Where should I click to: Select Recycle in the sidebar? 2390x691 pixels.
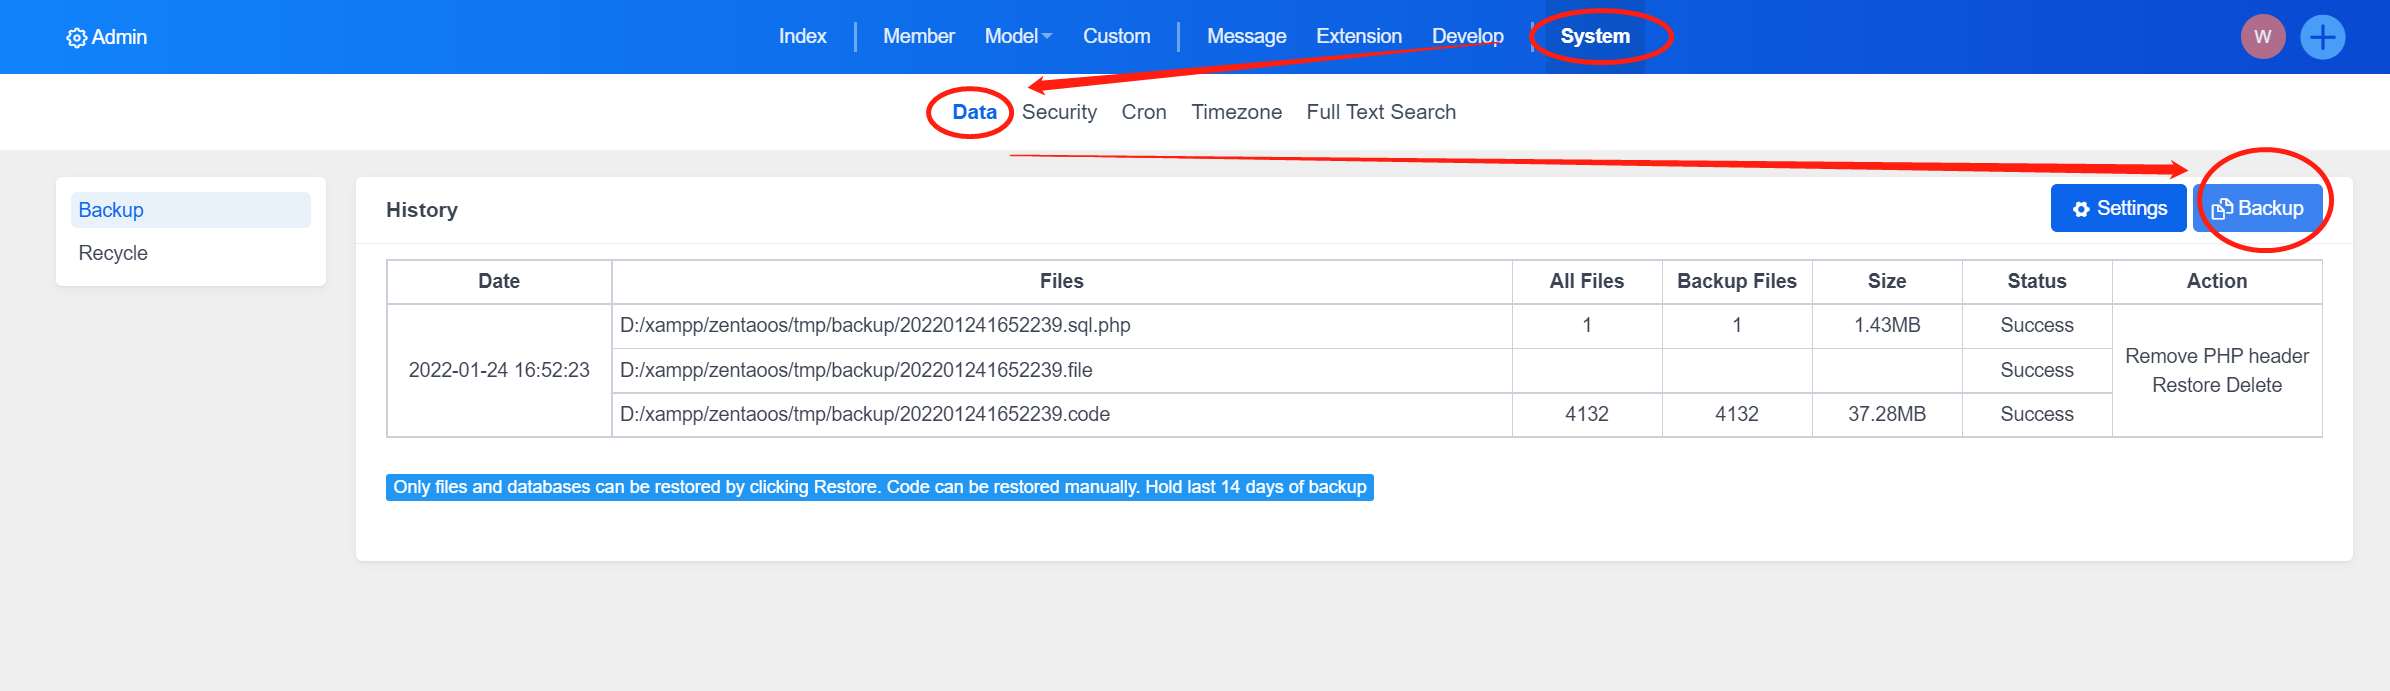click(x=113, y=253)
